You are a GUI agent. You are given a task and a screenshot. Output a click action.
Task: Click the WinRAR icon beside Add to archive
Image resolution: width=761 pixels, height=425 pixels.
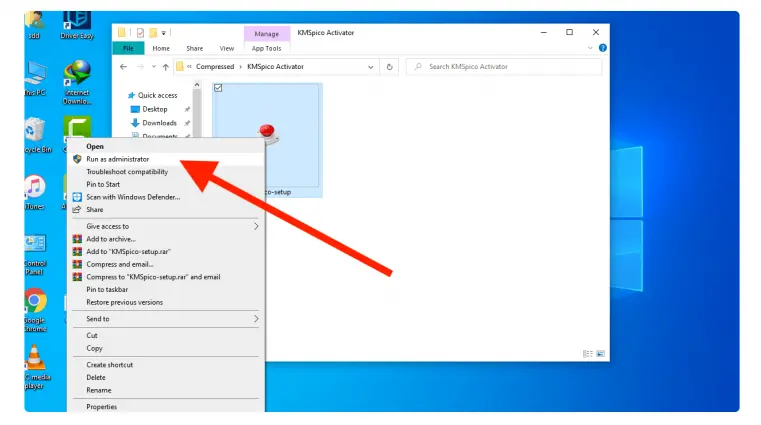(x=77, y=239)
